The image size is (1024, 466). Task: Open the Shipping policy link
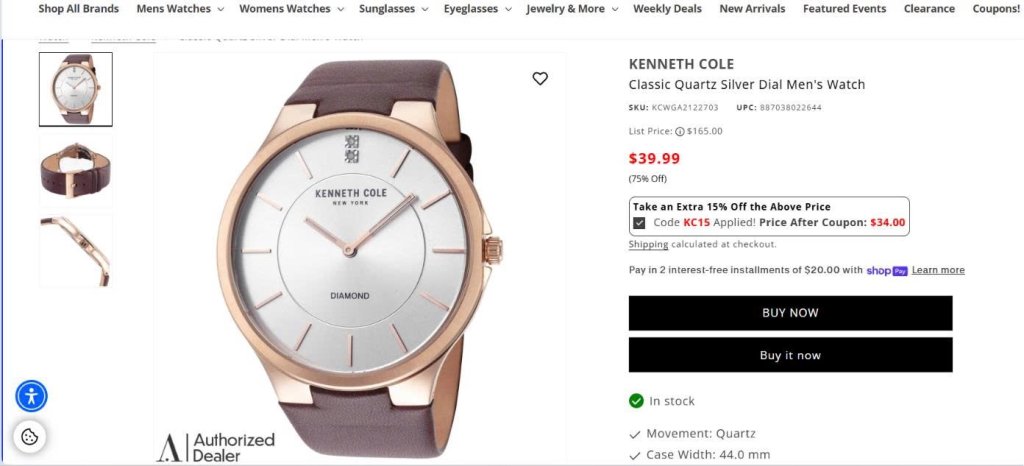(648, 244)
